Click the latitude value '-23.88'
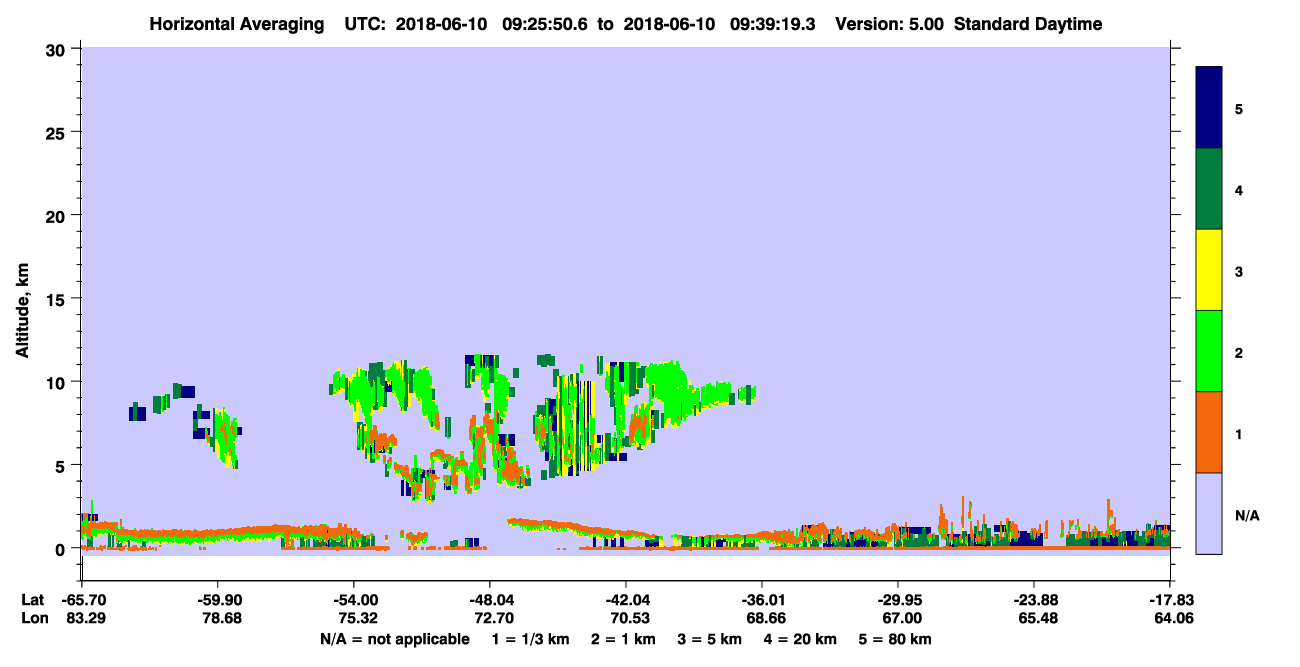 coord(1034,600)
